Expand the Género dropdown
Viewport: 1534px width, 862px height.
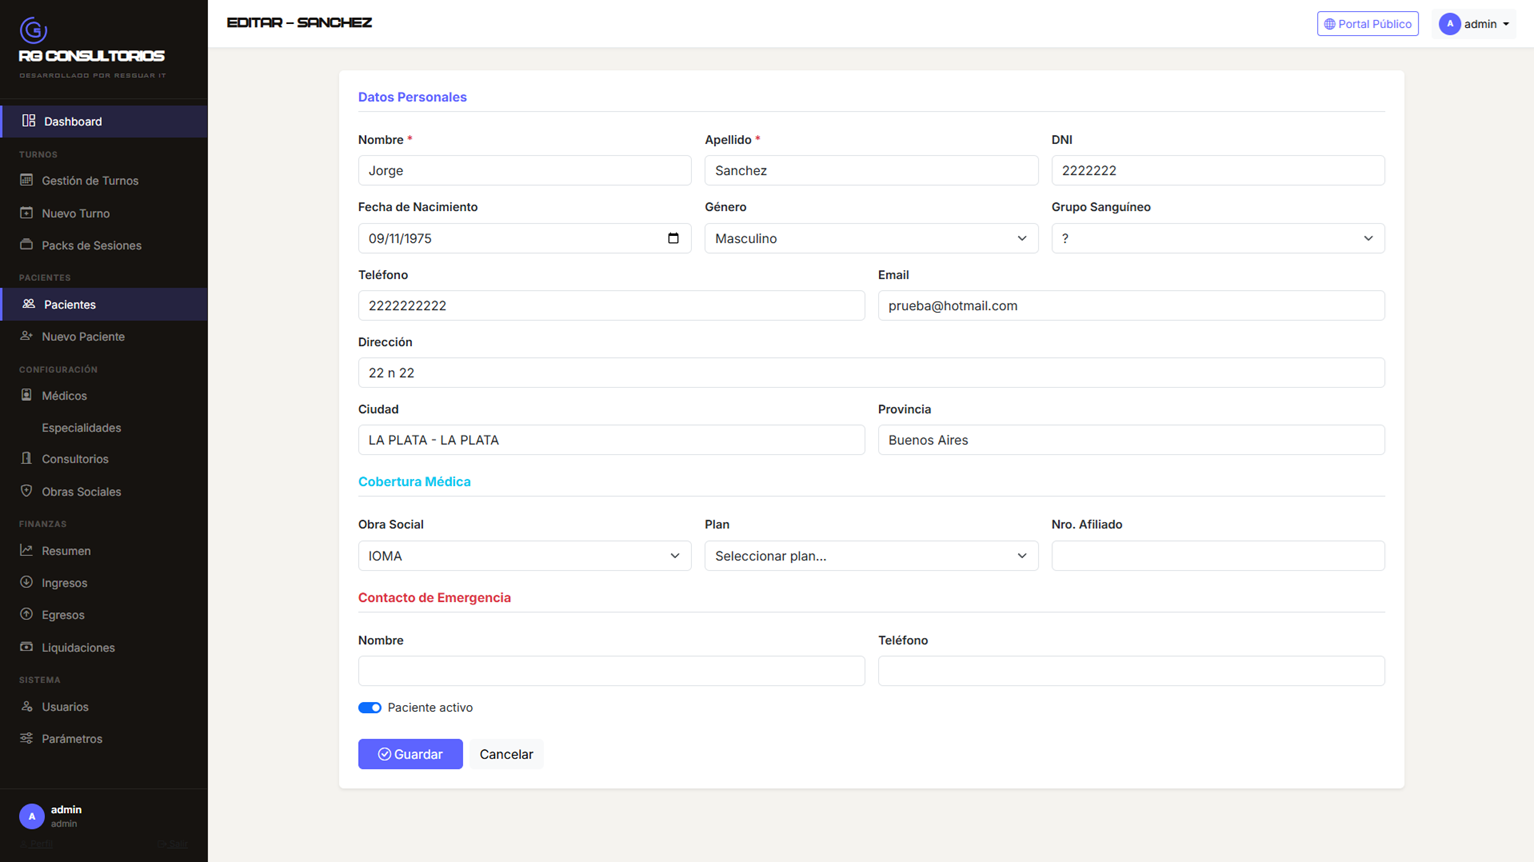[871, 238]
